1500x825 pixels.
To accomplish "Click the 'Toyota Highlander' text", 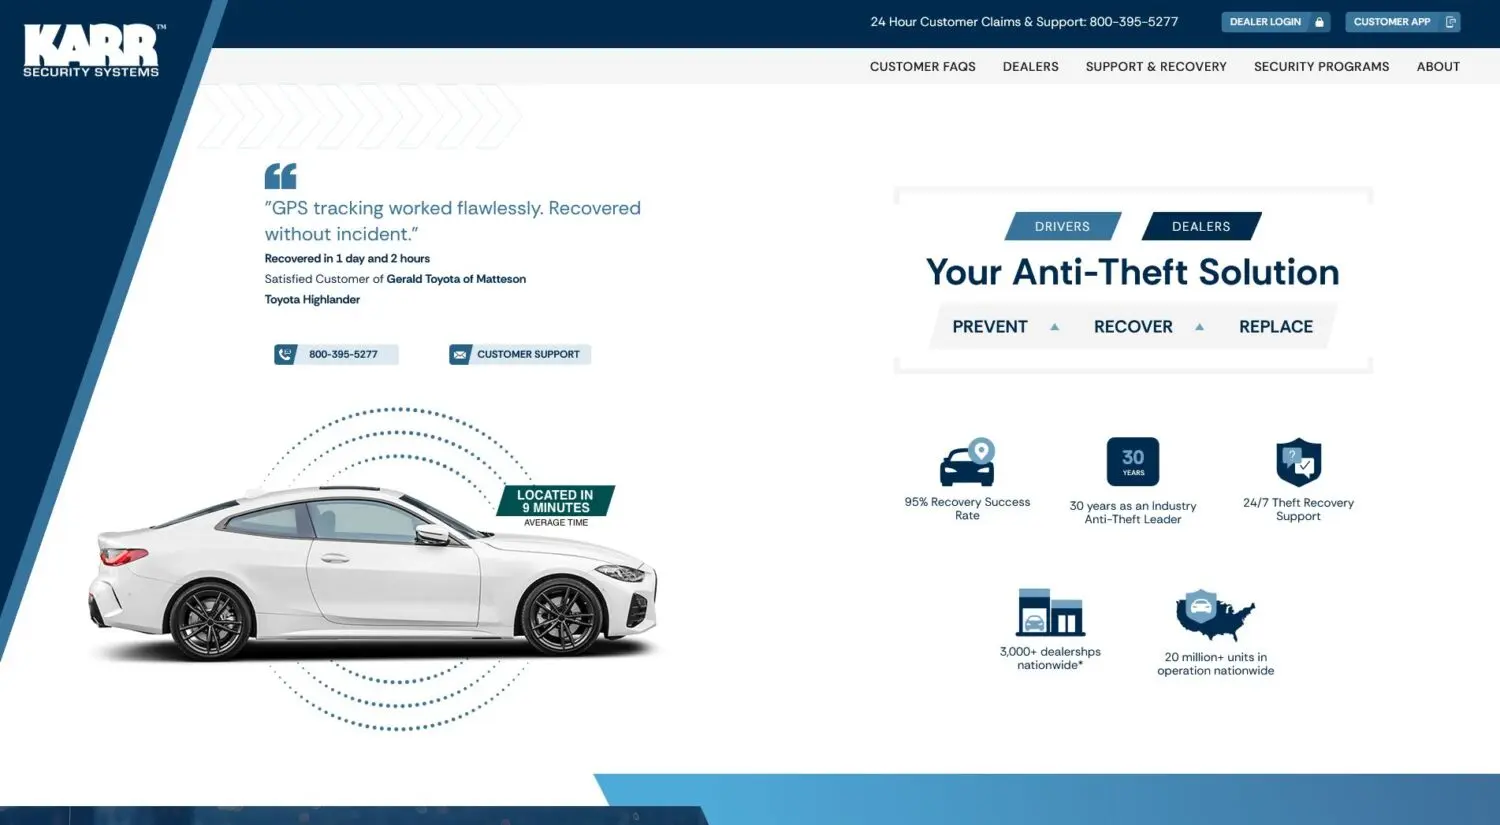I will 312,299.
